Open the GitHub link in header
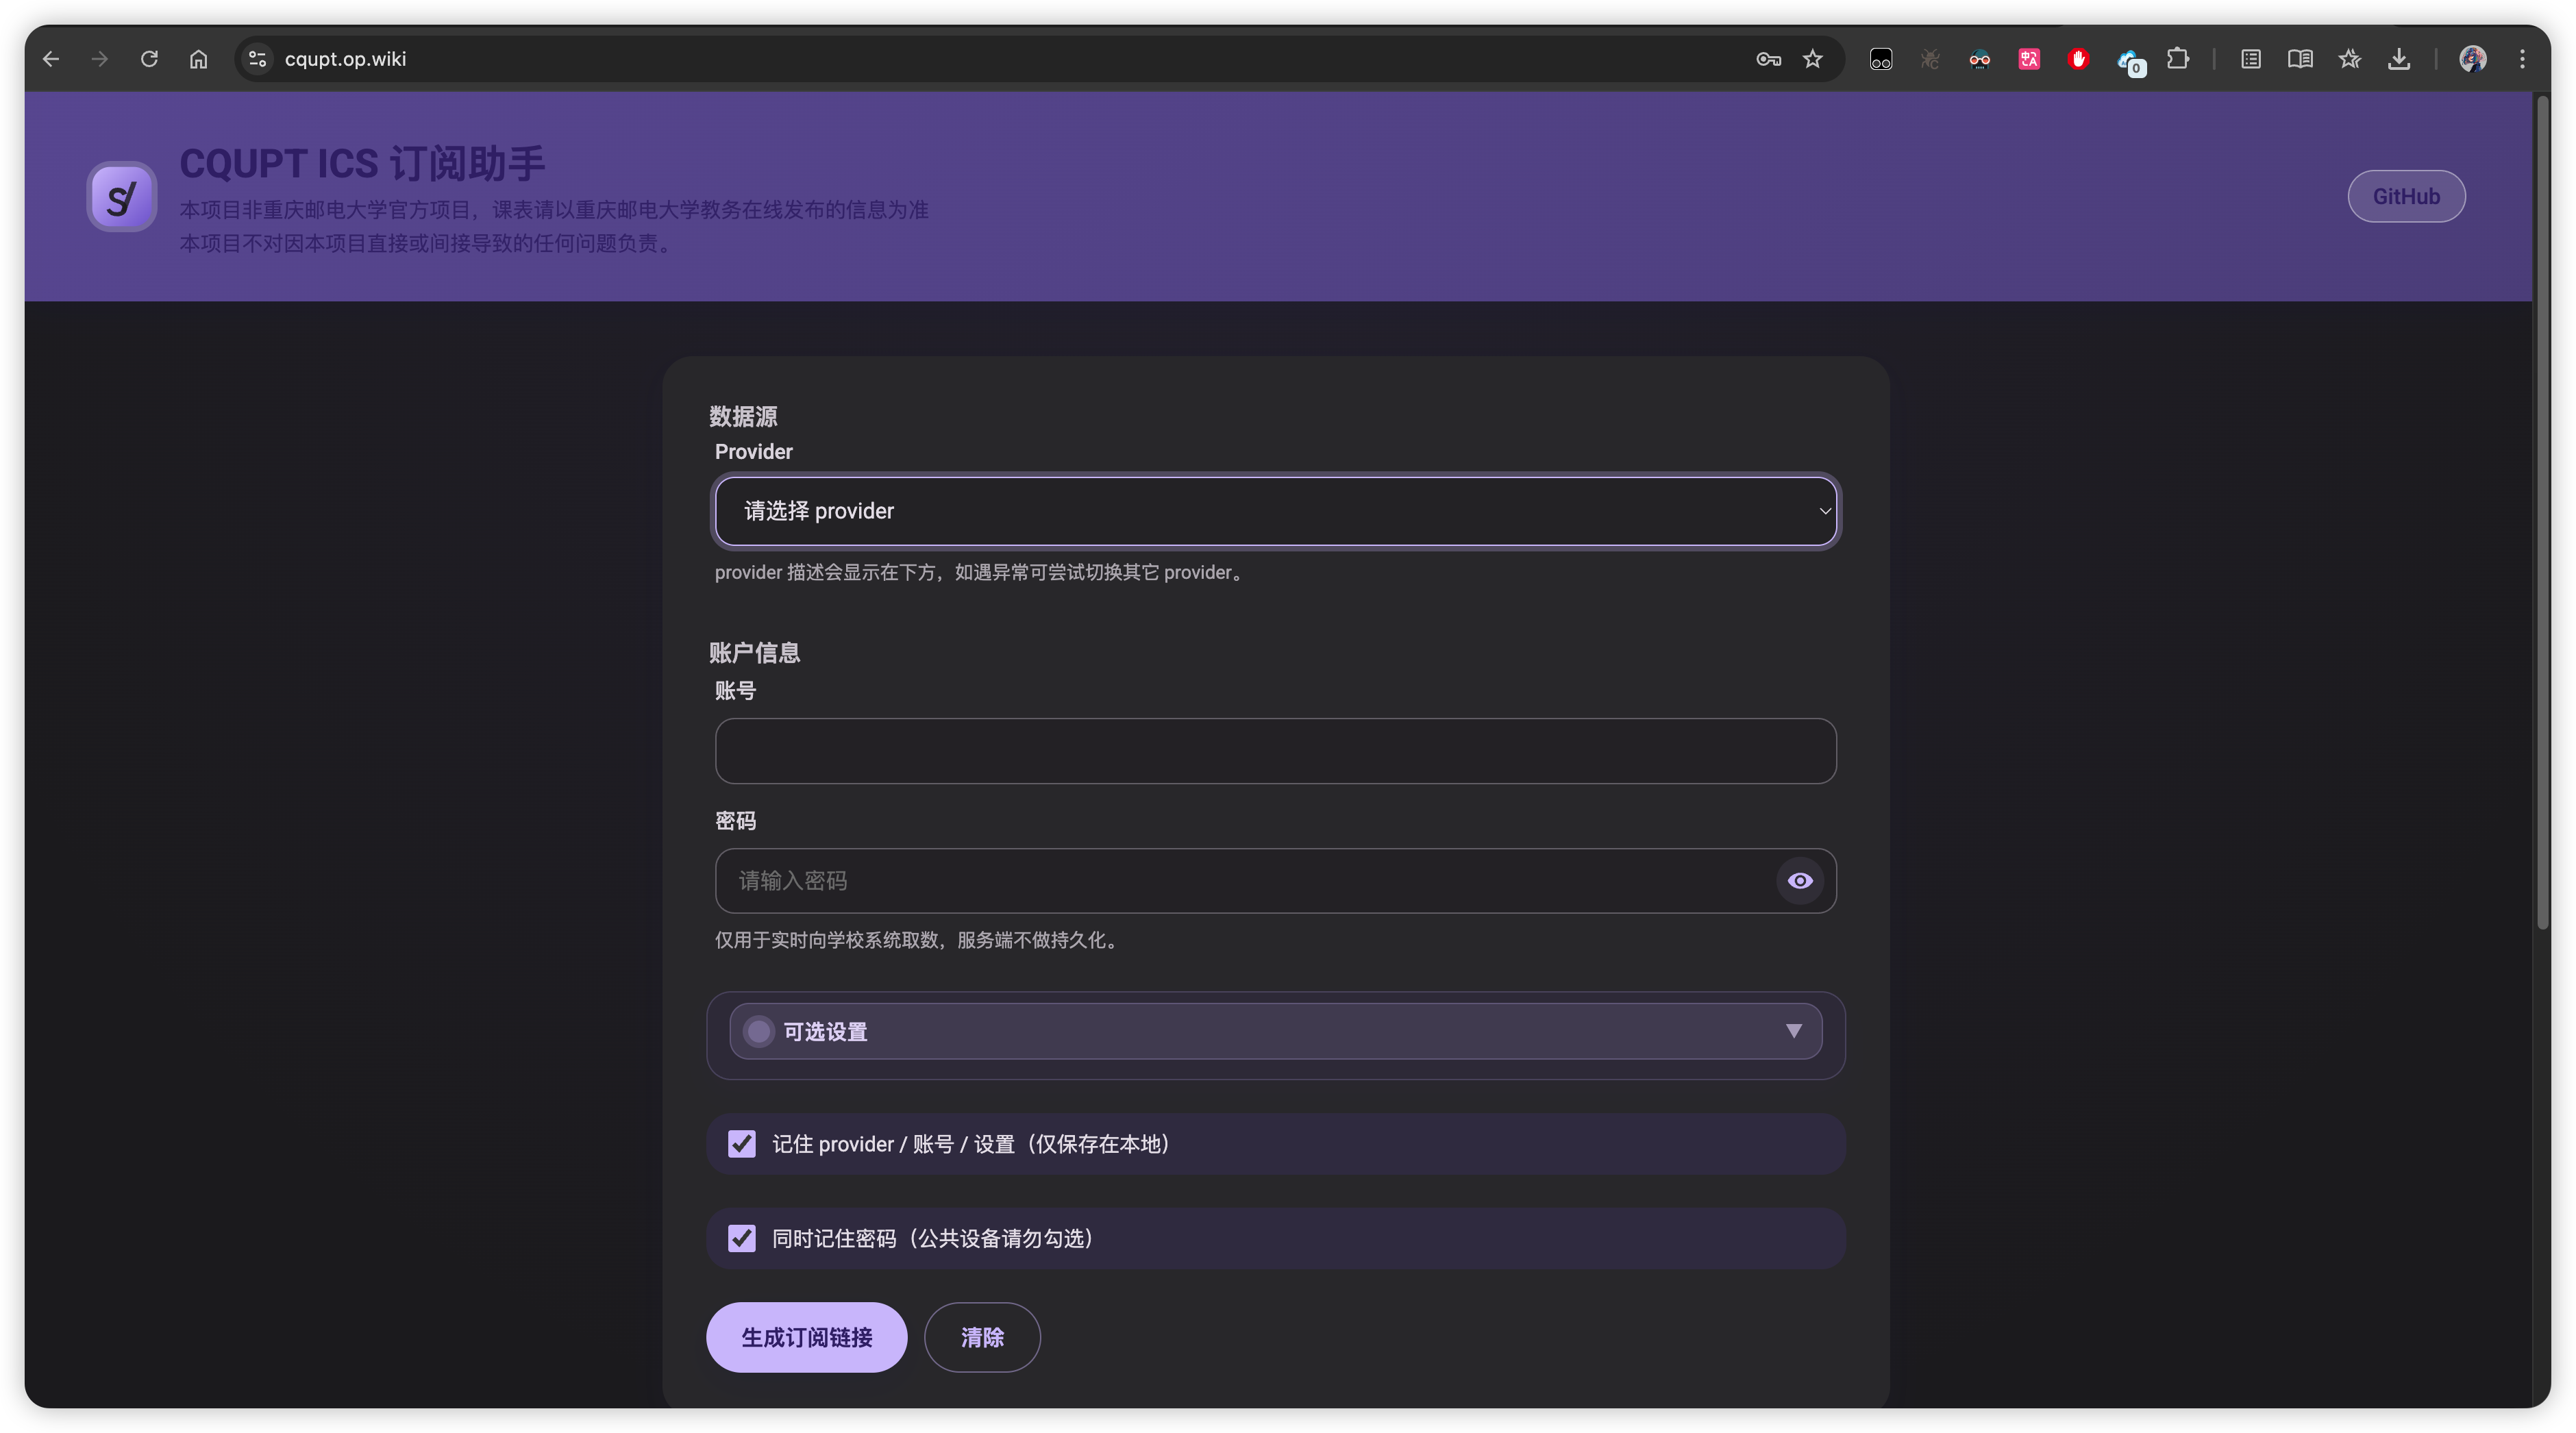 coord(2406,196)
